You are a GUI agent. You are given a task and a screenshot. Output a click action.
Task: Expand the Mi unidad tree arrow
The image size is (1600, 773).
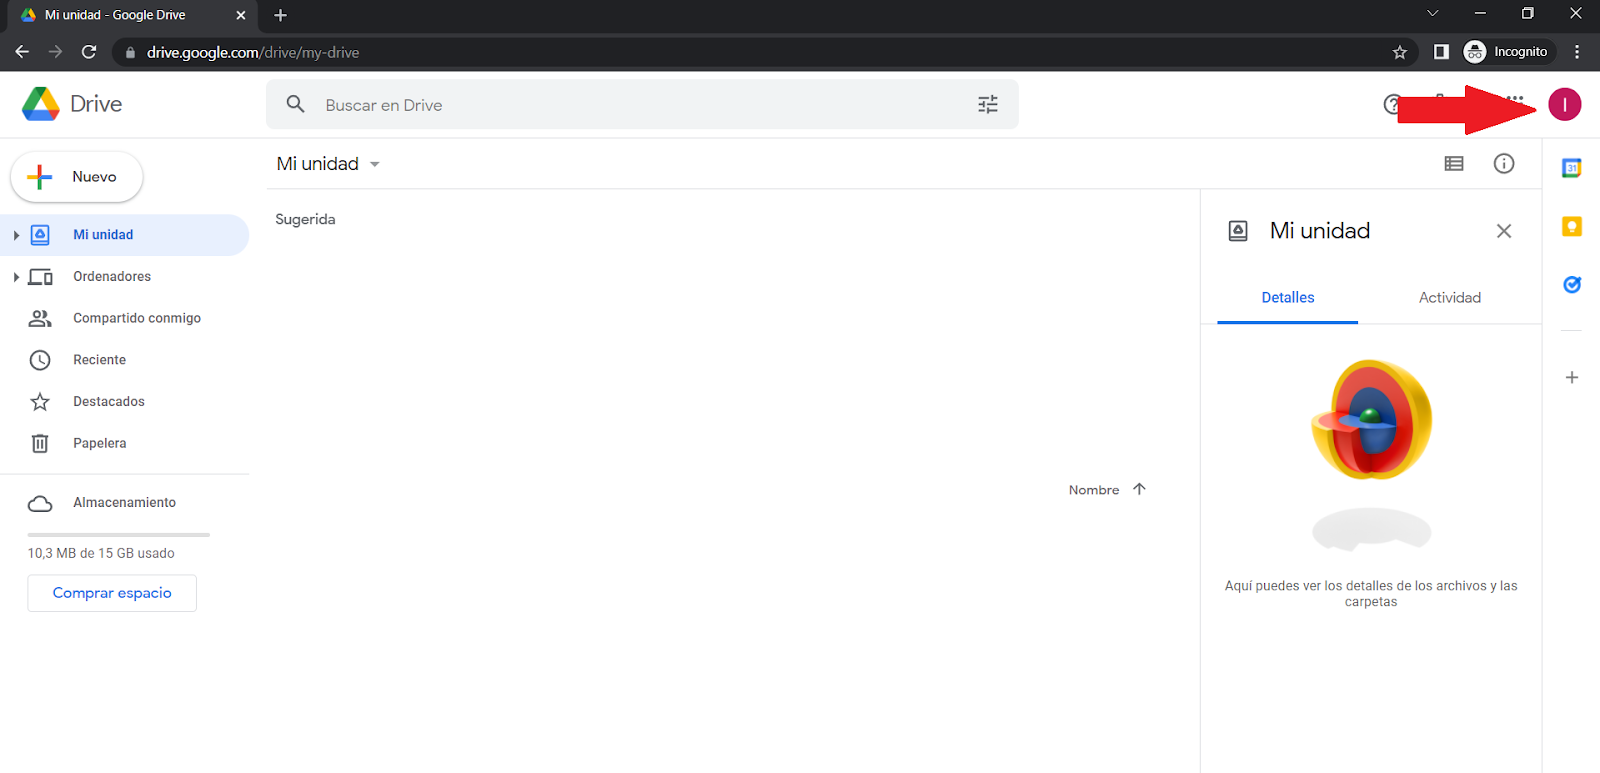click(x=16, y=235)
